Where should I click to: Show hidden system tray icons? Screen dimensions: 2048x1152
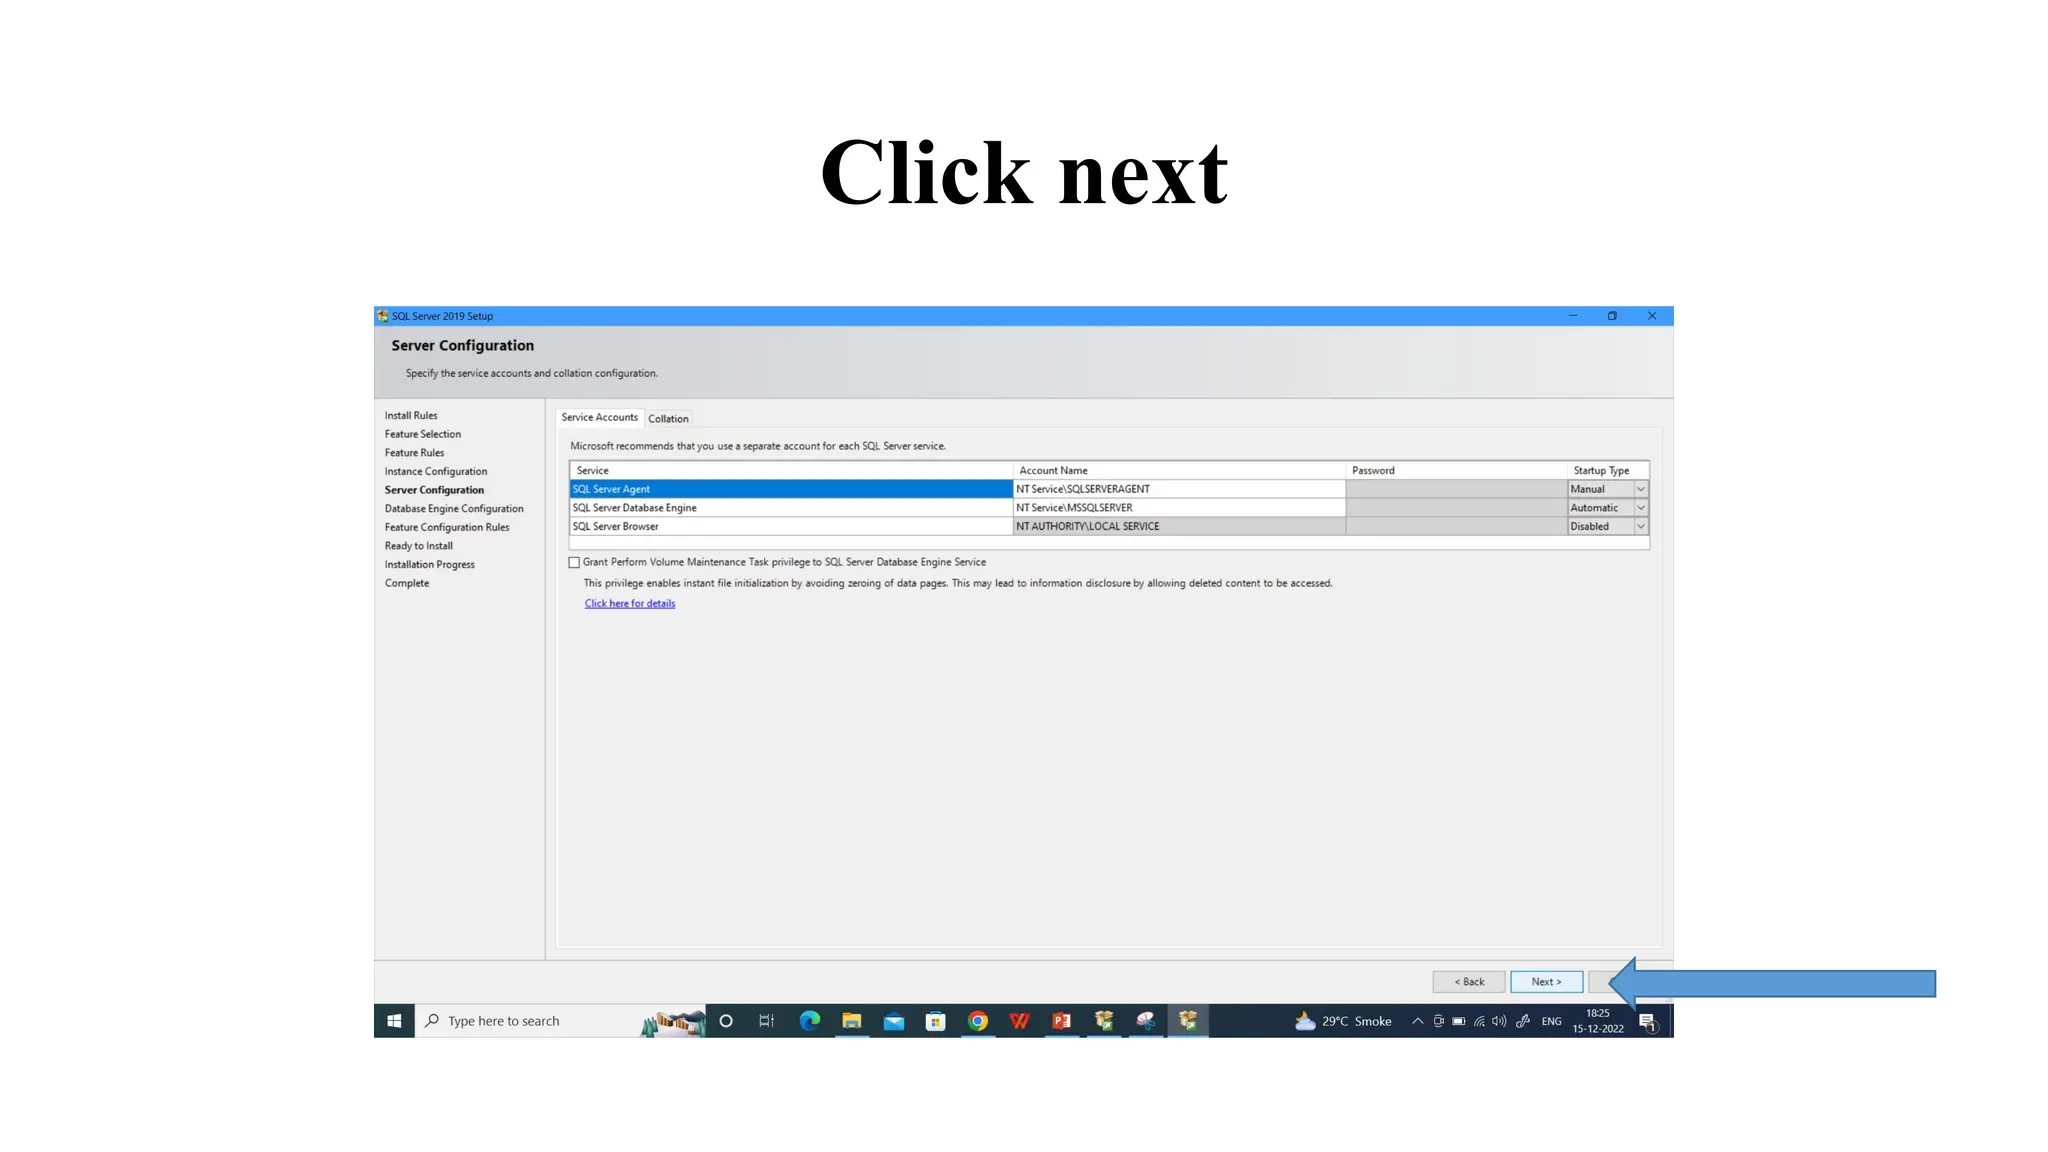pyautogui.click(x=1417, y=1021)
